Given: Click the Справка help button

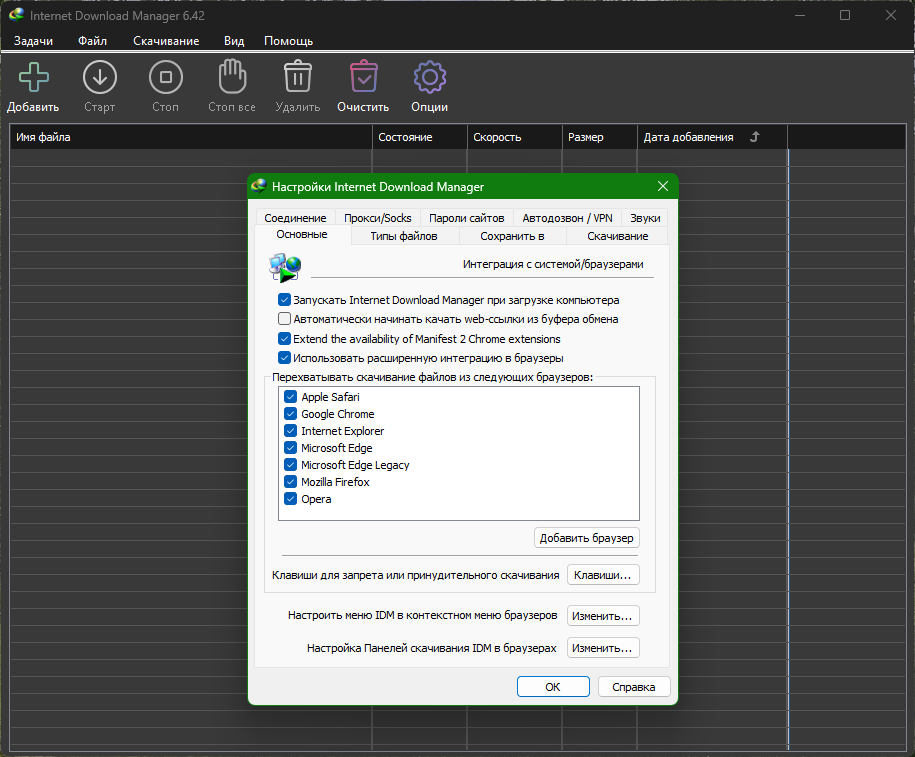Looking at the screenshot, I should [634, 687].
